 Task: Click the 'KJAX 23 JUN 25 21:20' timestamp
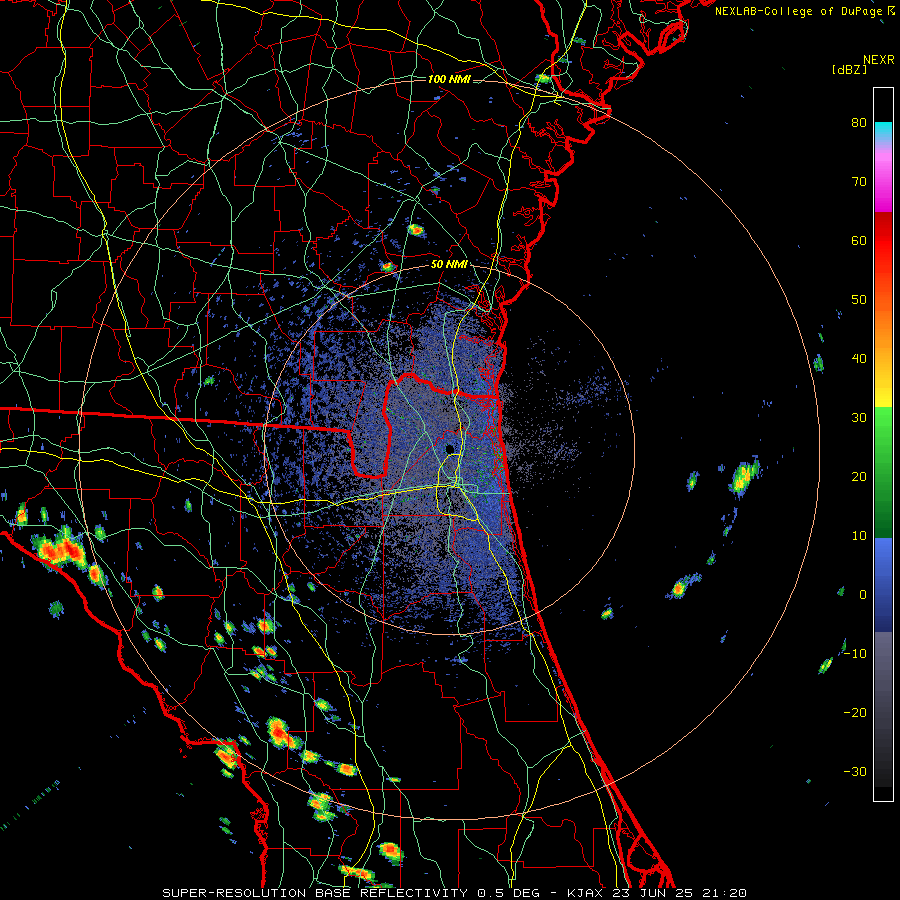657,893
